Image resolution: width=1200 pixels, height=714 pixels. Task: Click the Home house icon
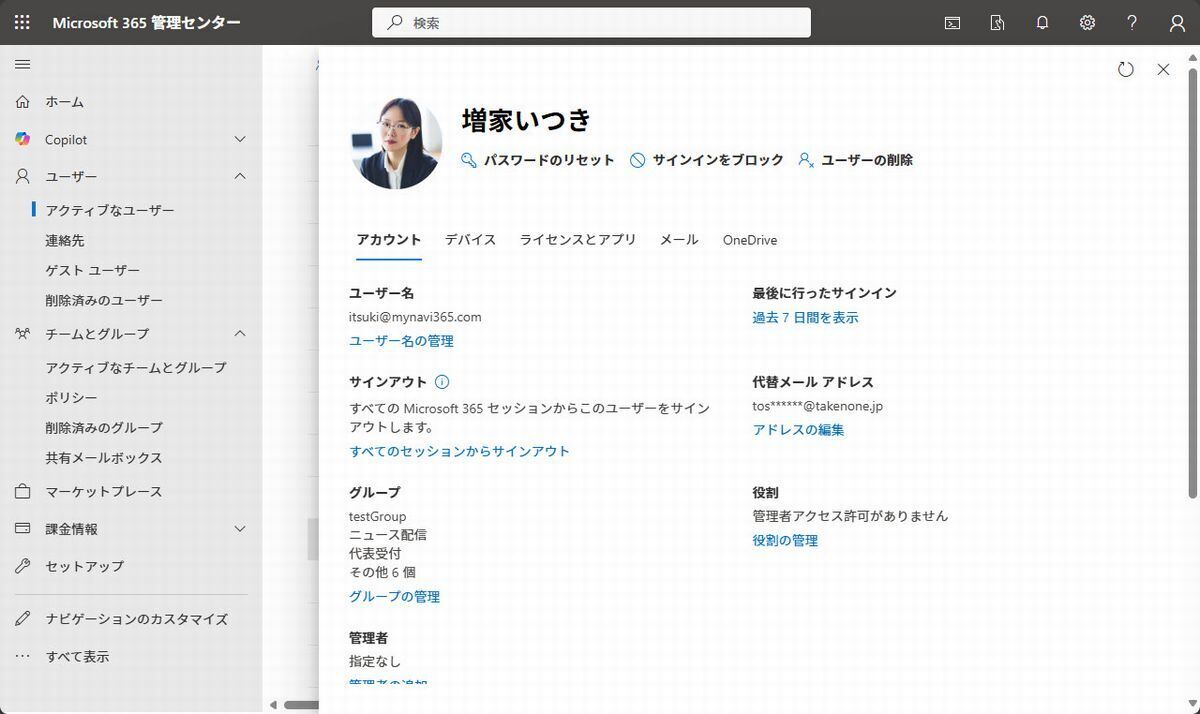coord(22,102)
